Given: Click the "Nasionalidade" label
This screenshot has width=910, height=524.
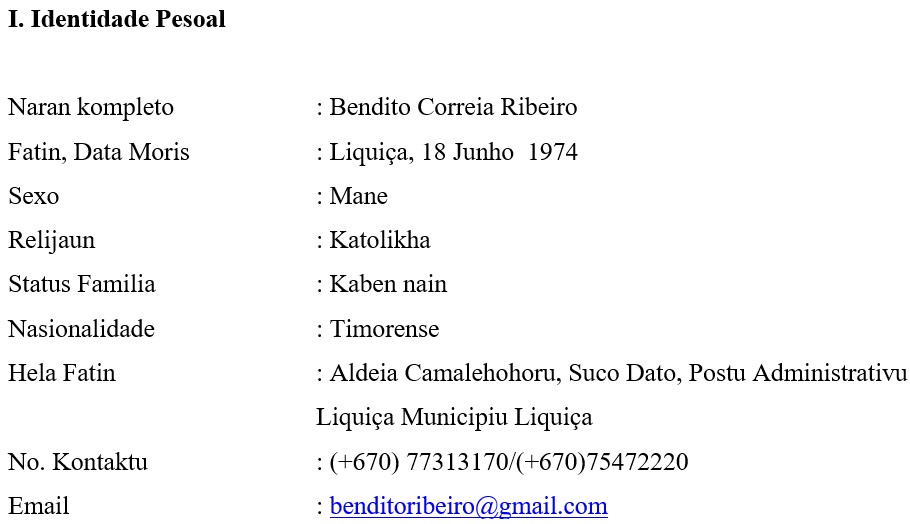Looking at the screenshot, I should click(x=82, y=330).
